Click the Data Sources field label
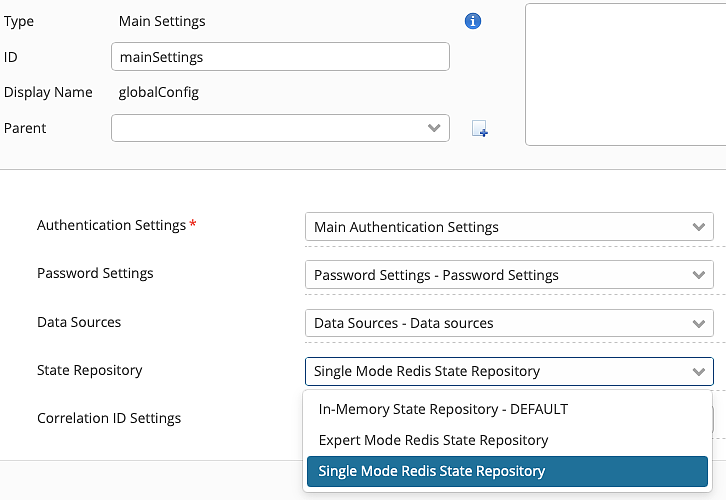Image resolution: width=726 pixels, height=500 pixels. coord(79,322)
